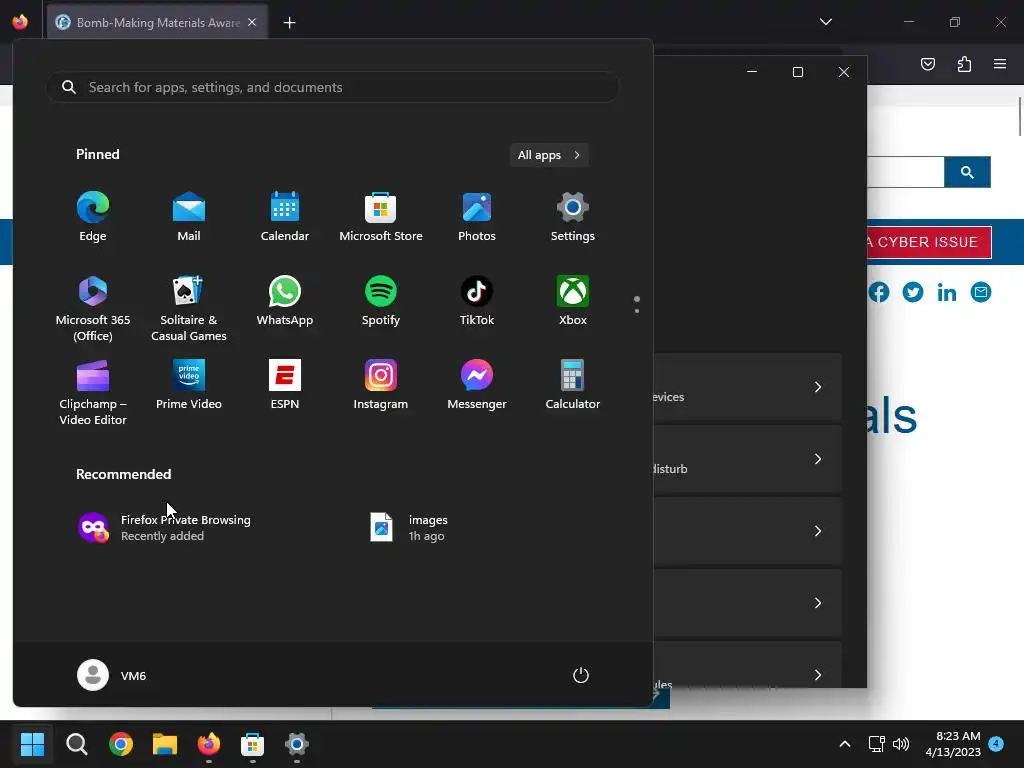
Task: Open a new Firefox tab
Action: (289, 23)
